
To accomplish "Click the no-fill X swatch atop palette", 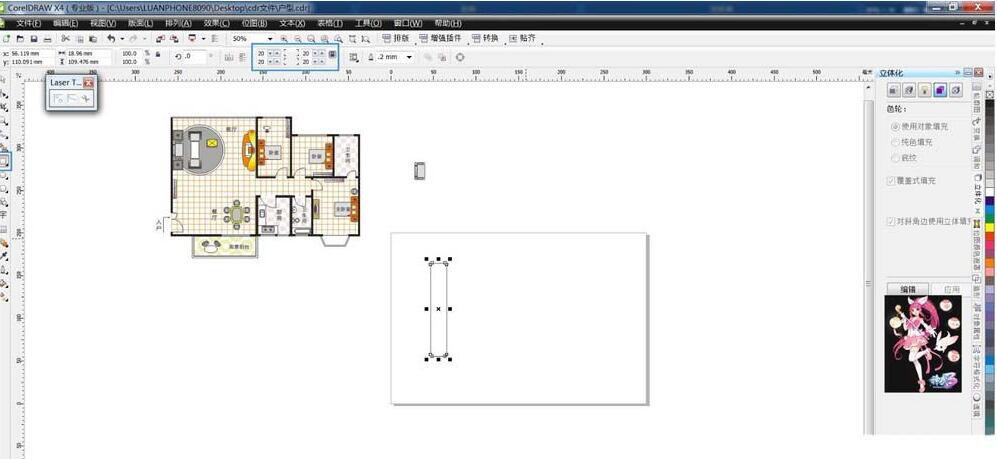I will click(x=990, y=94).
